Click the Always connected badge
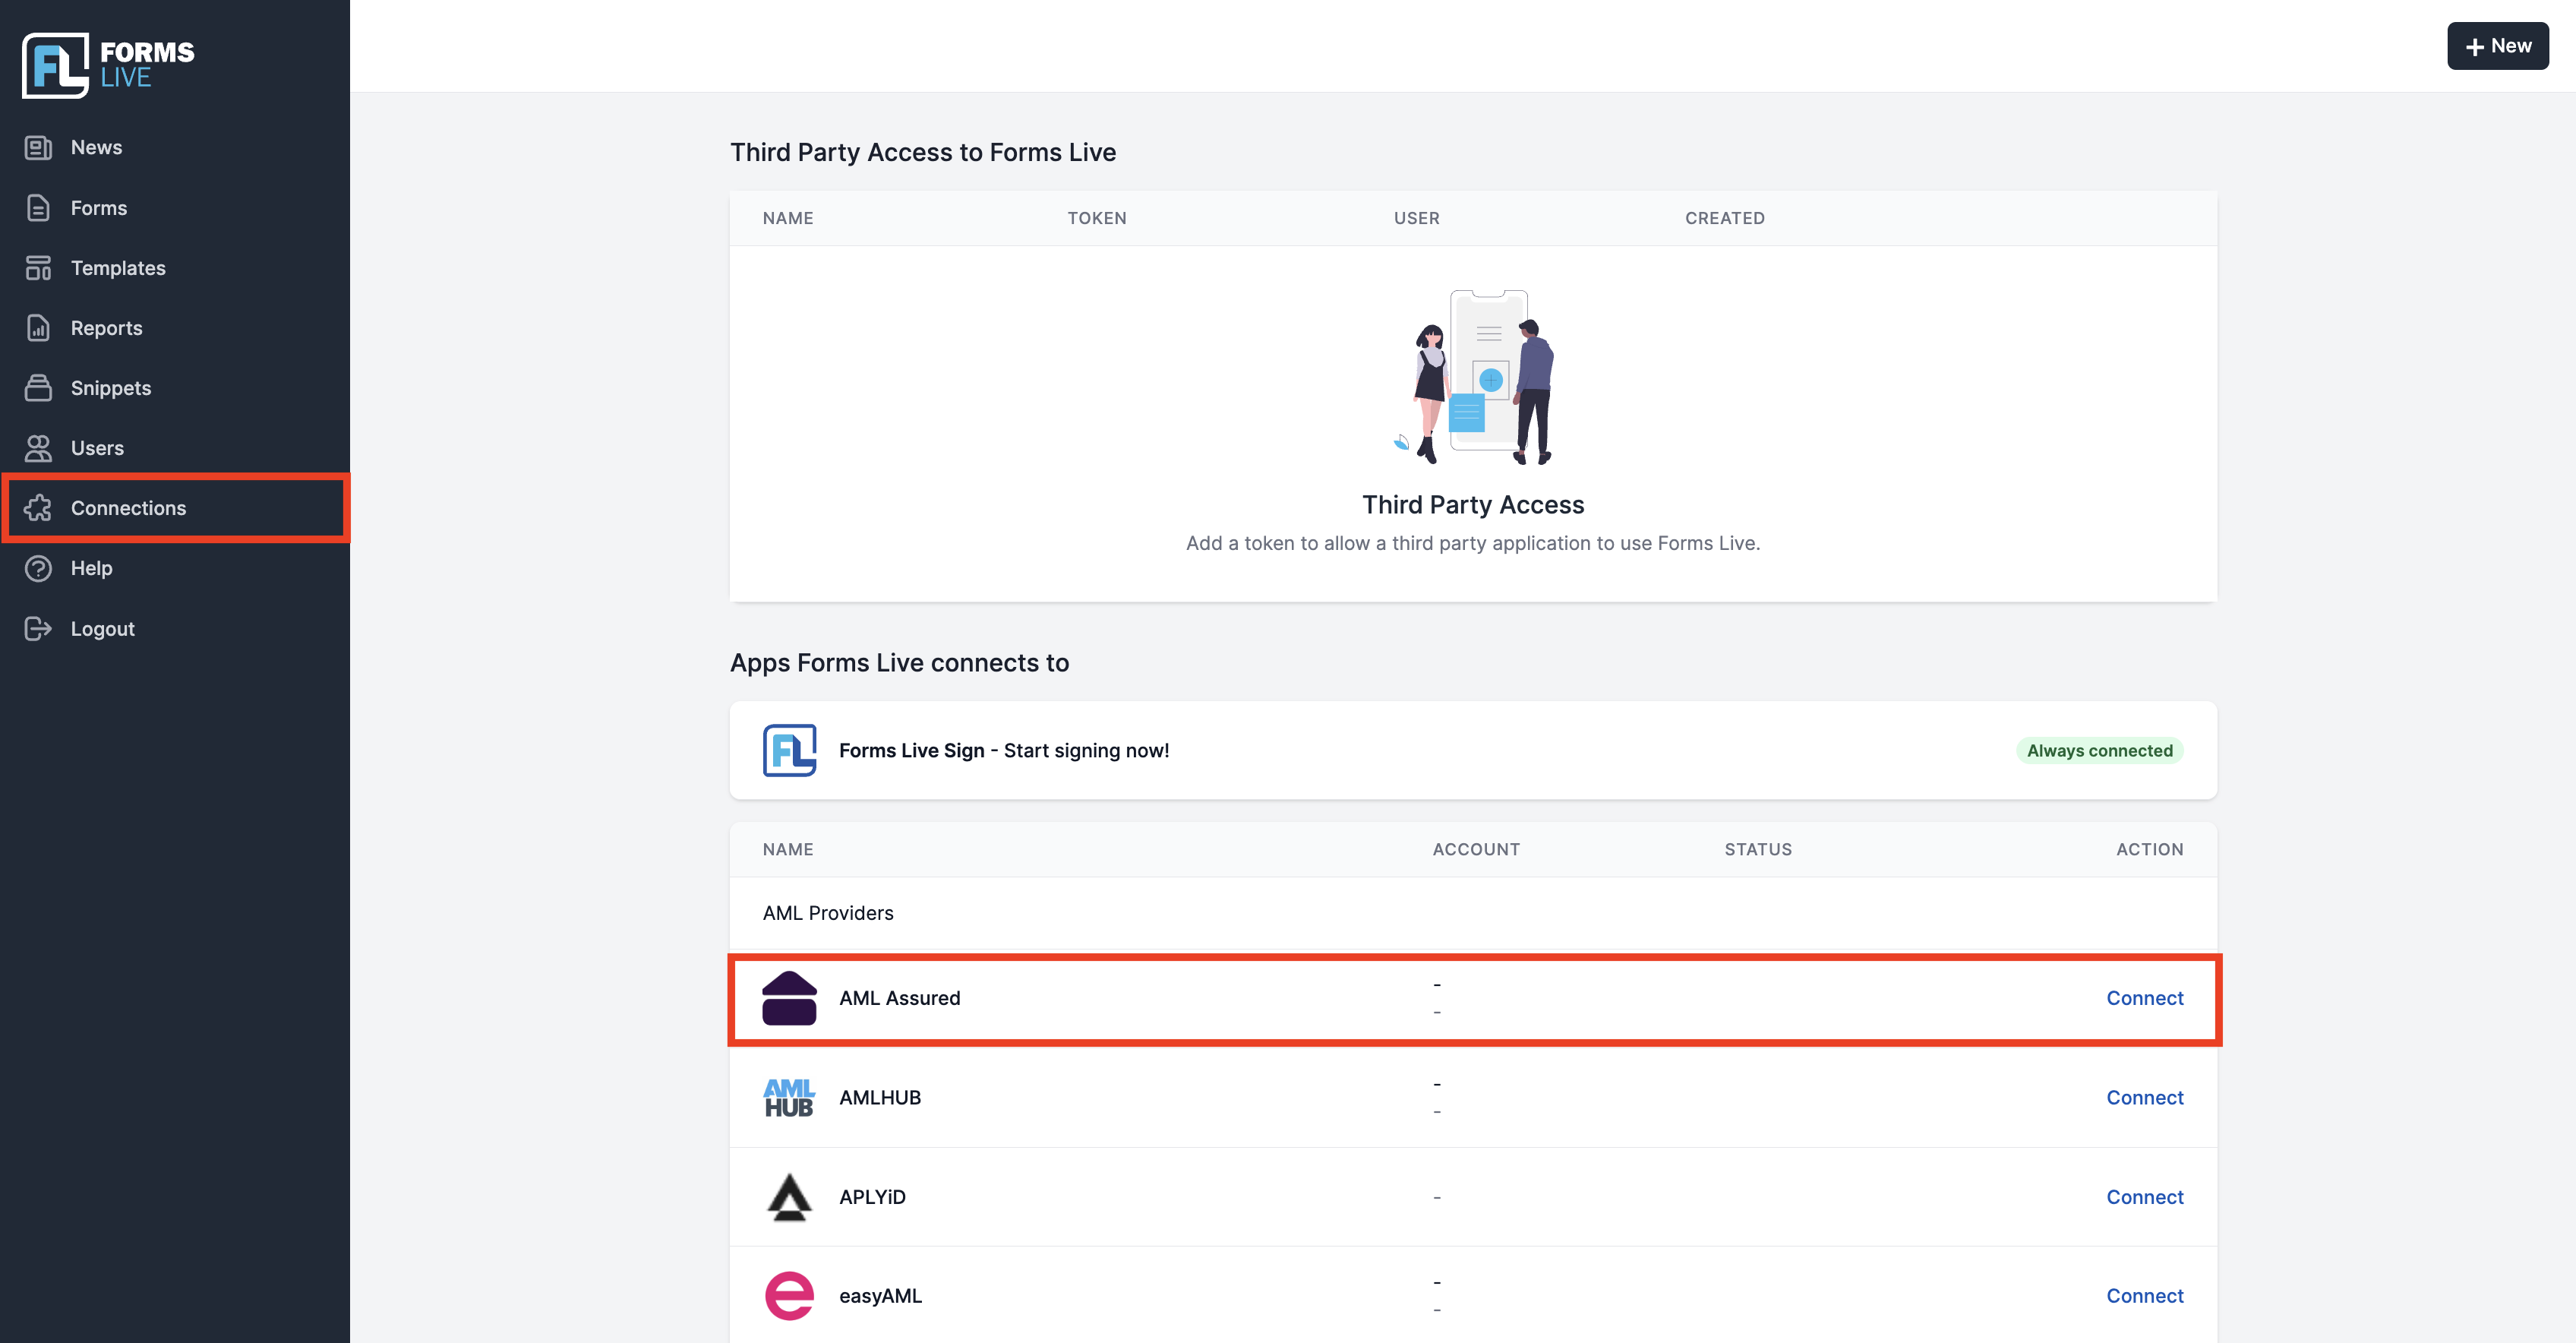This screenshot has width=2576, height=1343. pos(2099,750)
